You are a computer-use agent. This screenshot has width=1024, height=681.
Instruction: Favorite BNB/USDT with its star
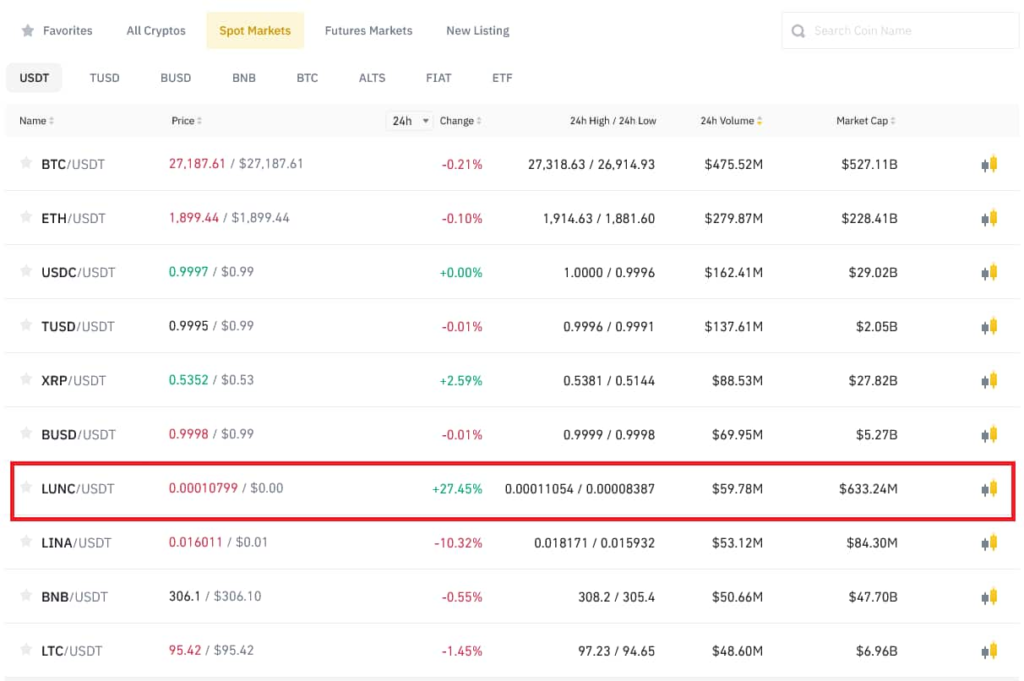coord(26,595)
